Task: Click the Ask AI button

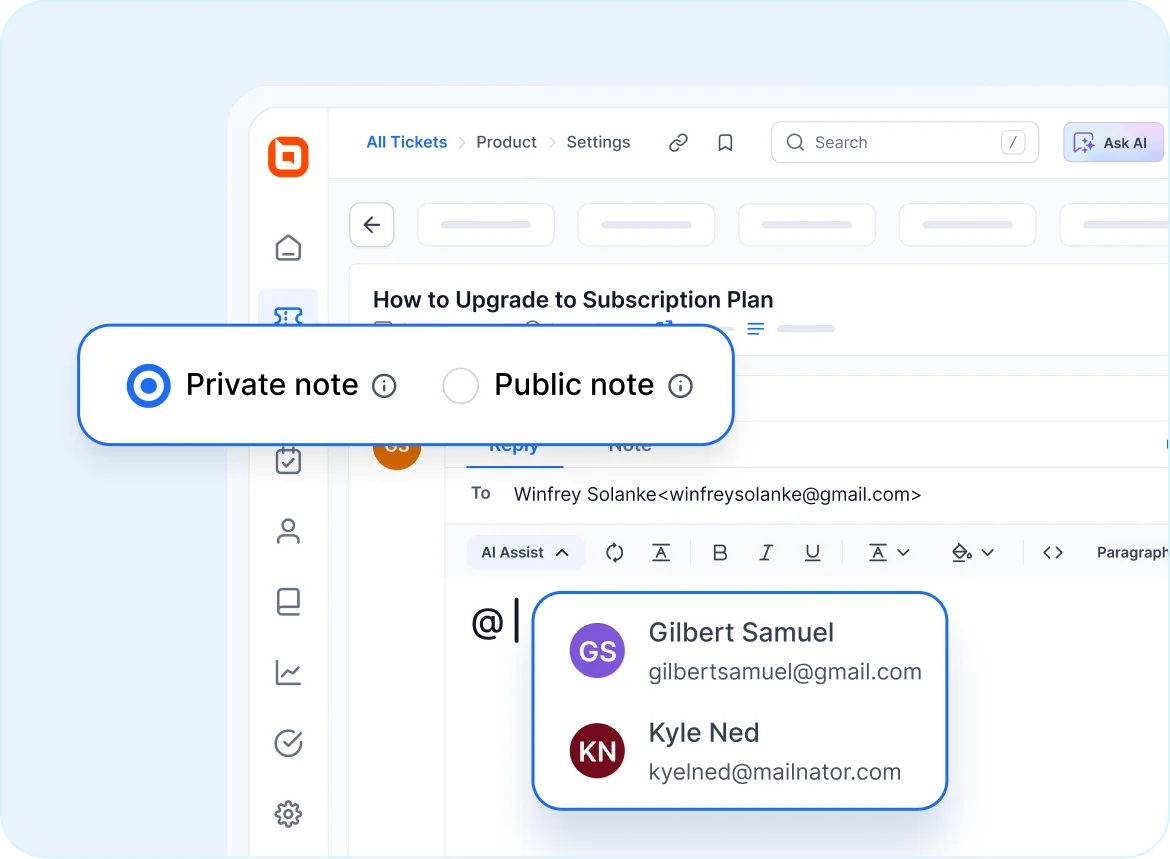Action: tap(1113, 142)
